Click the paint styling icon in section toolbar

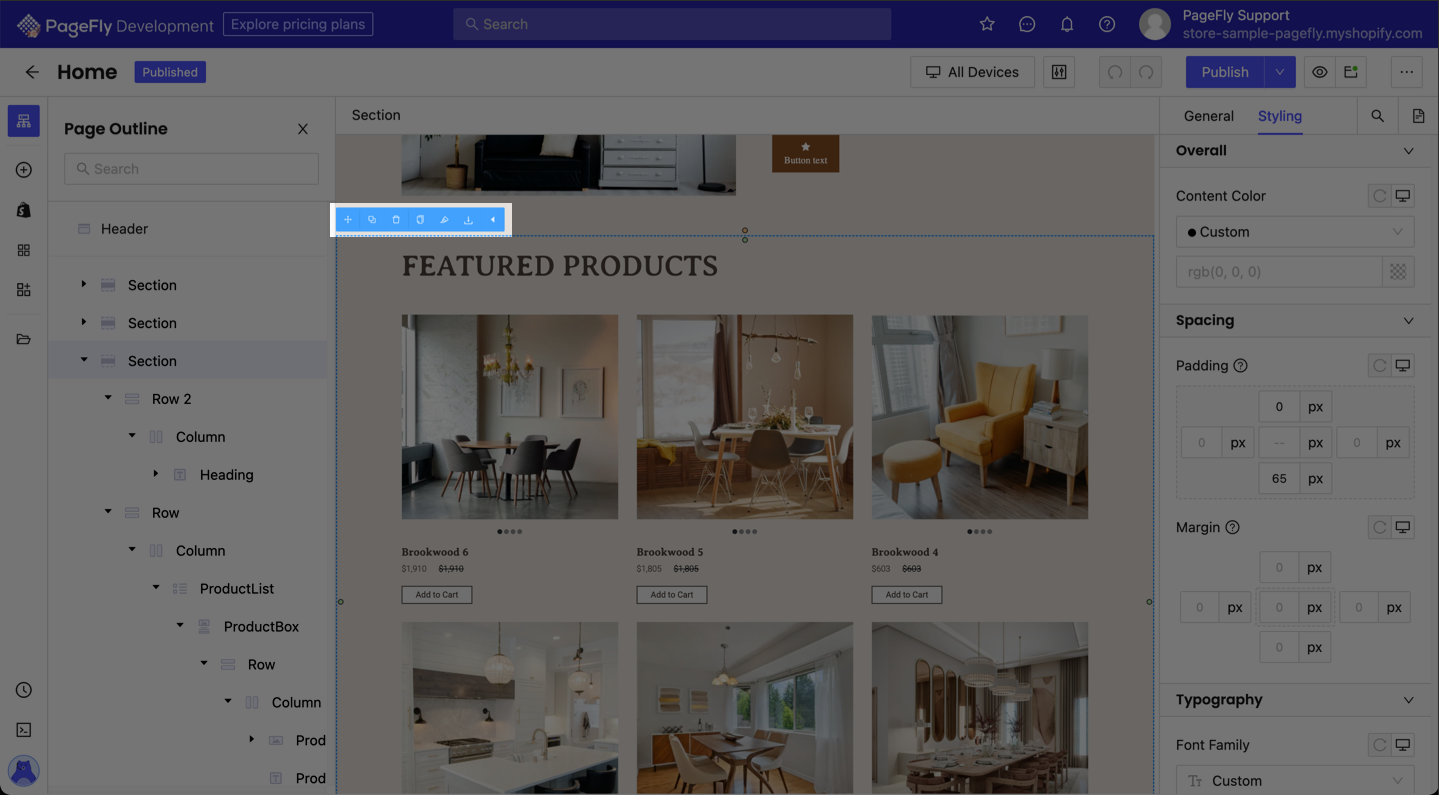[444, 220]
